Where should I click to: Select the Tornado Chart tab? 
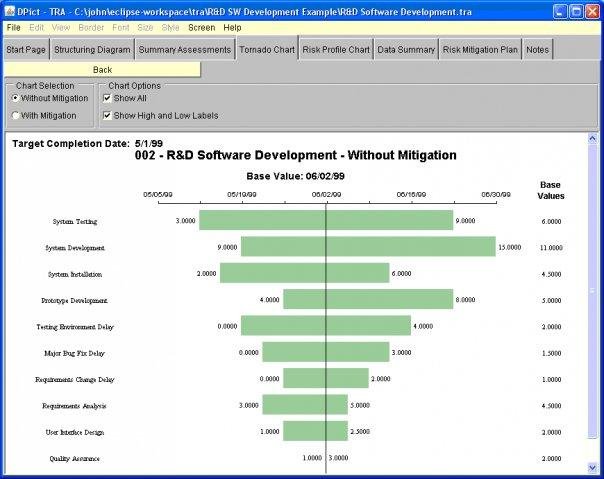point(267,49)
